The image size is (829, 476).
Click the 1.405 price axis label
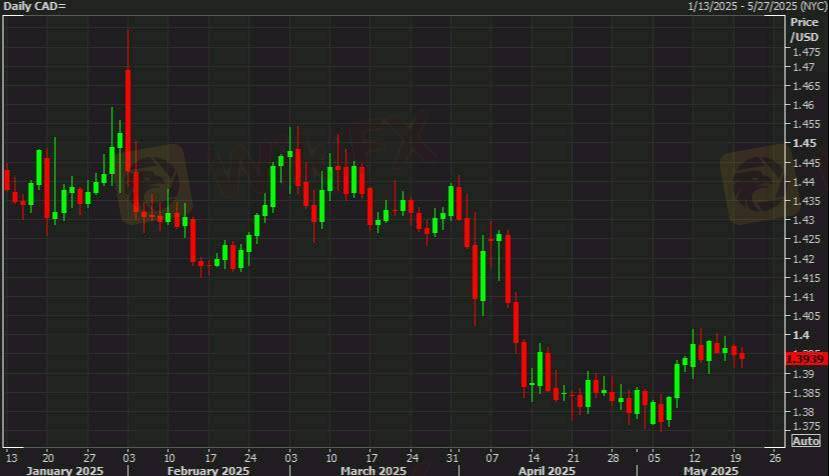(x=807, y=316)
